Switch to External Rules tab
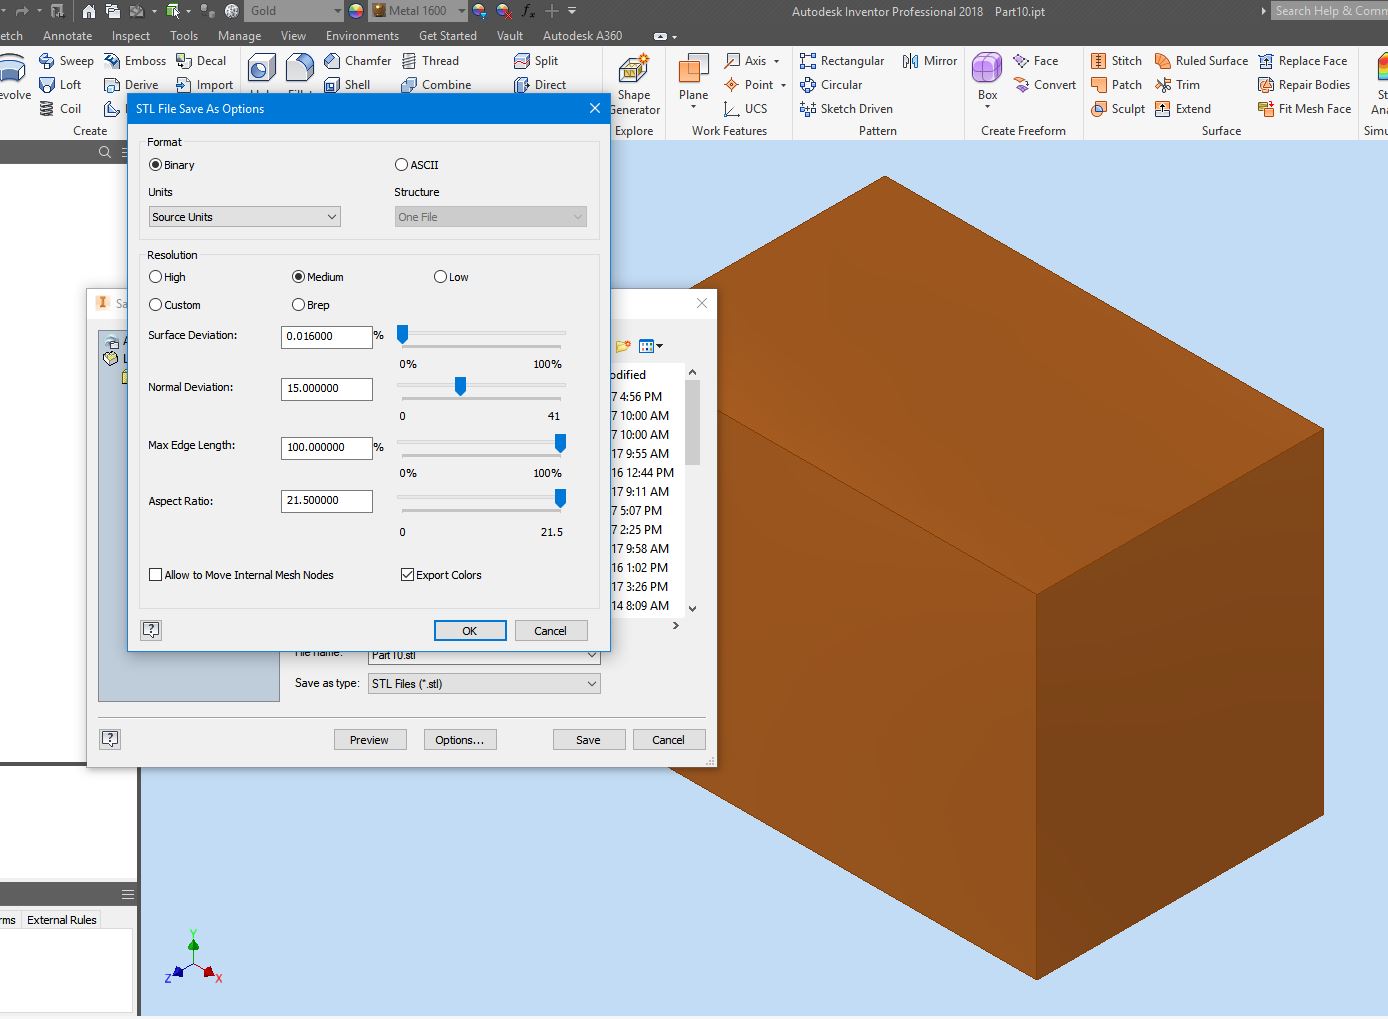 [62, 920]
